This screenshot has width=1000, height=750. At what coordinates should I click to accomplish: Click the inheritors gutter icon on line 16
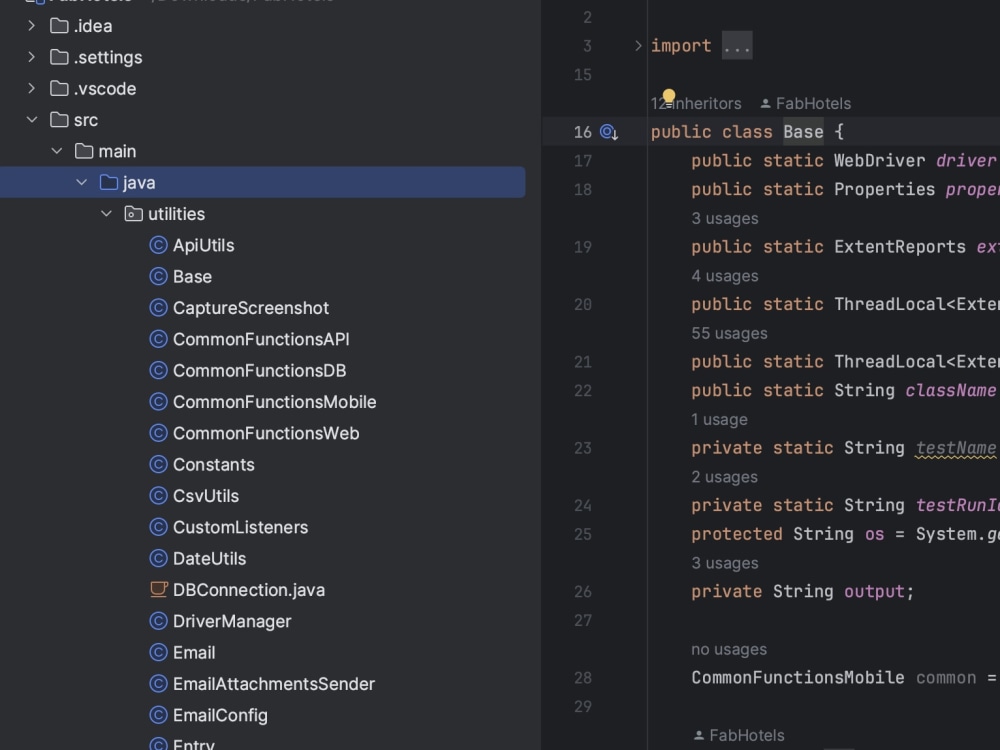click(609, 131)
